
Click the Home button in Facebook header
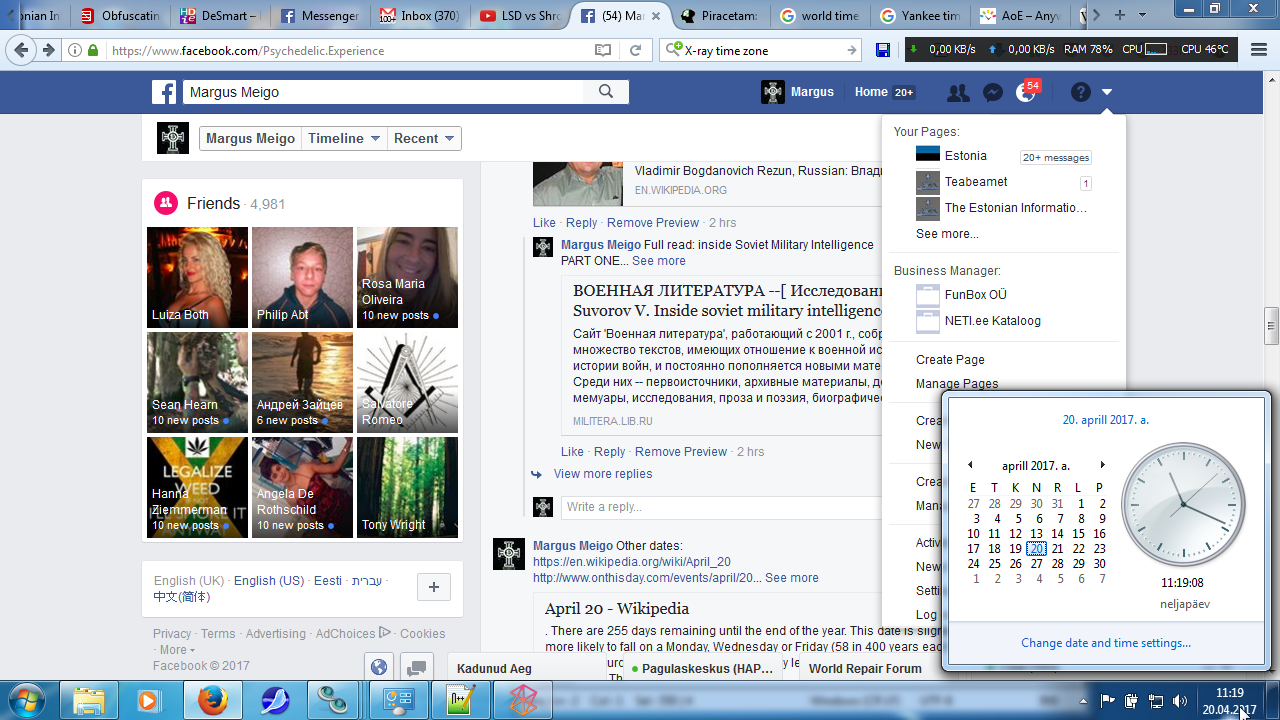[871, 92]
